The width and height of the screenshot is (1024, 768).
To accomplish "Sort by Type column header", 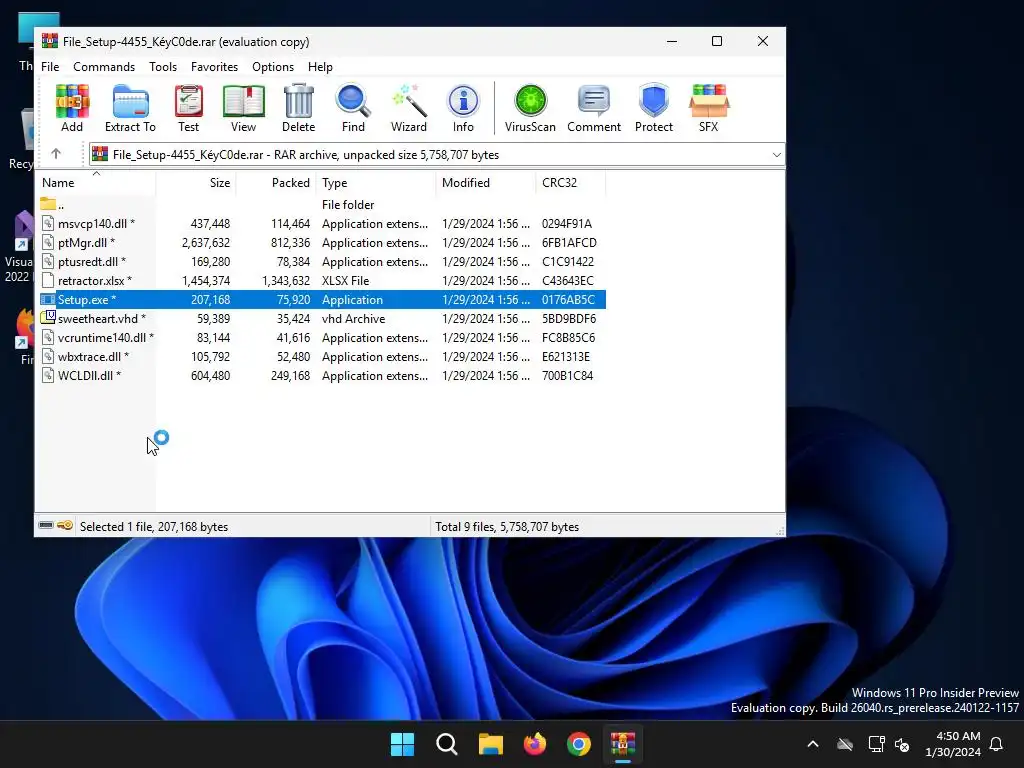I will [376, 183].
